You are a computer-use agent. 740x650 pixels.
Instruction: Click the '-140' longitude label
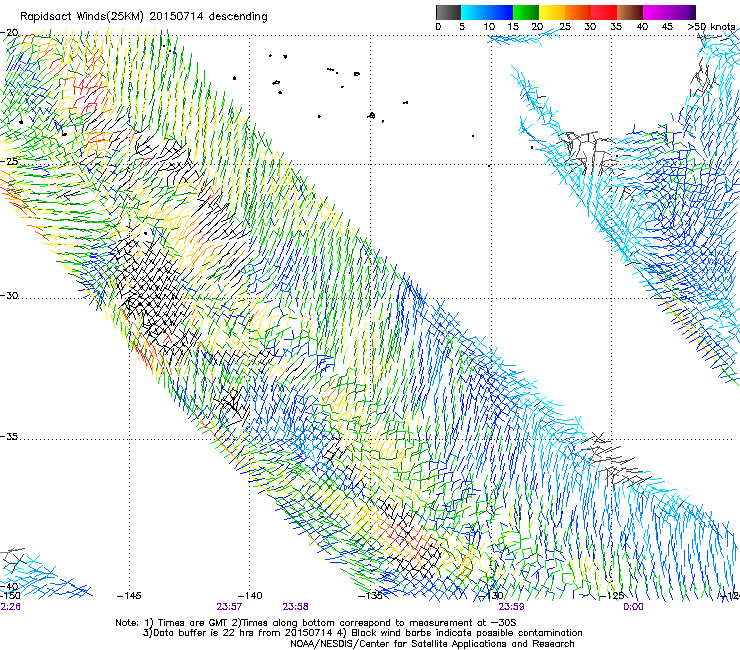tap(250, 596)
